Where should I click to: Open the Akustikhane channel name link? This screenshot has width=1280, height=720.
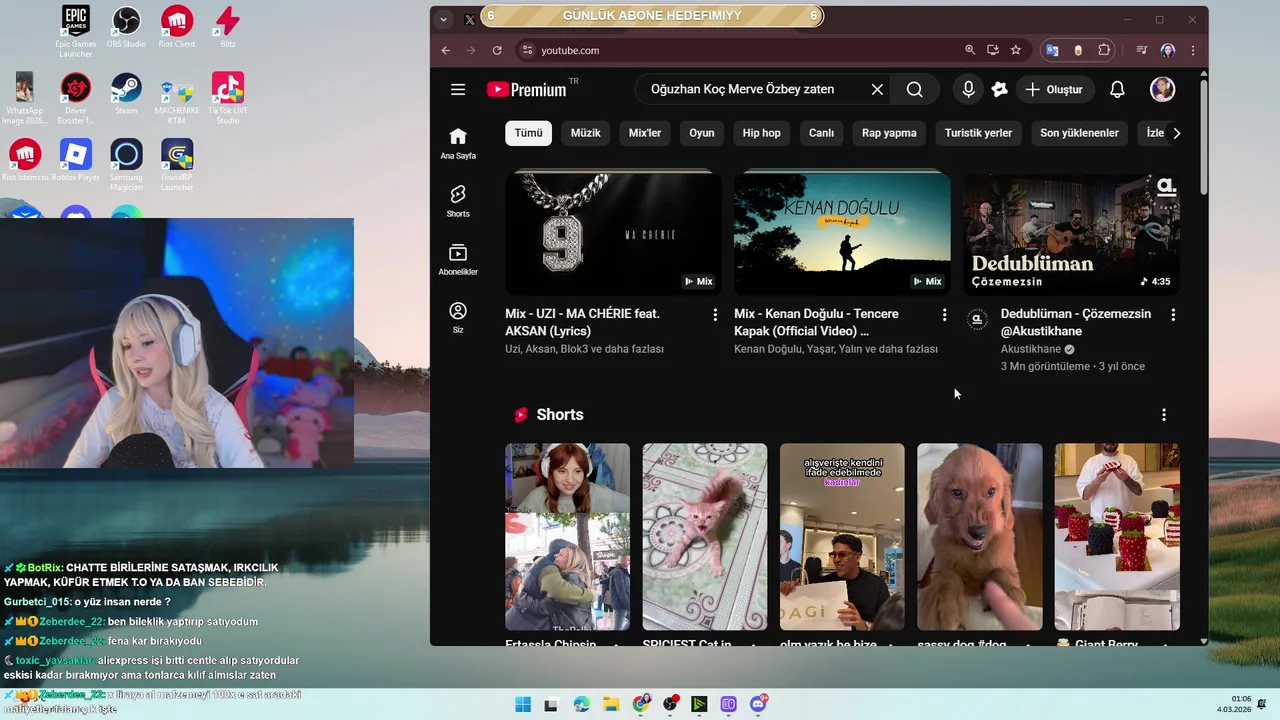pyautogui.click(x=1031, y=349)
